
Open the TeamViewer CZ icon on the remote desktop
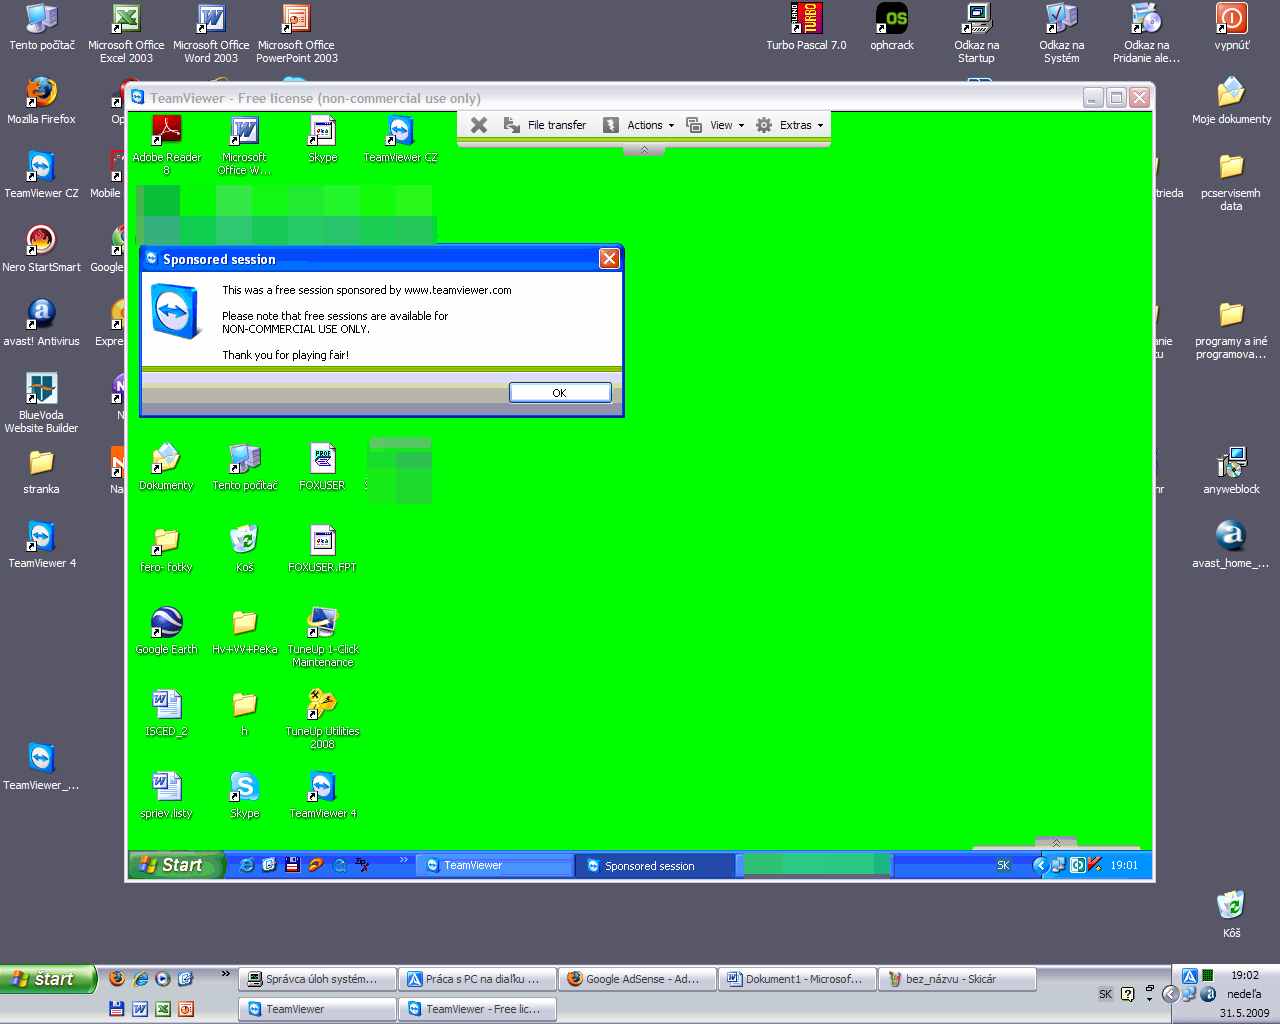pyautogui.click(x=401, y=140)
